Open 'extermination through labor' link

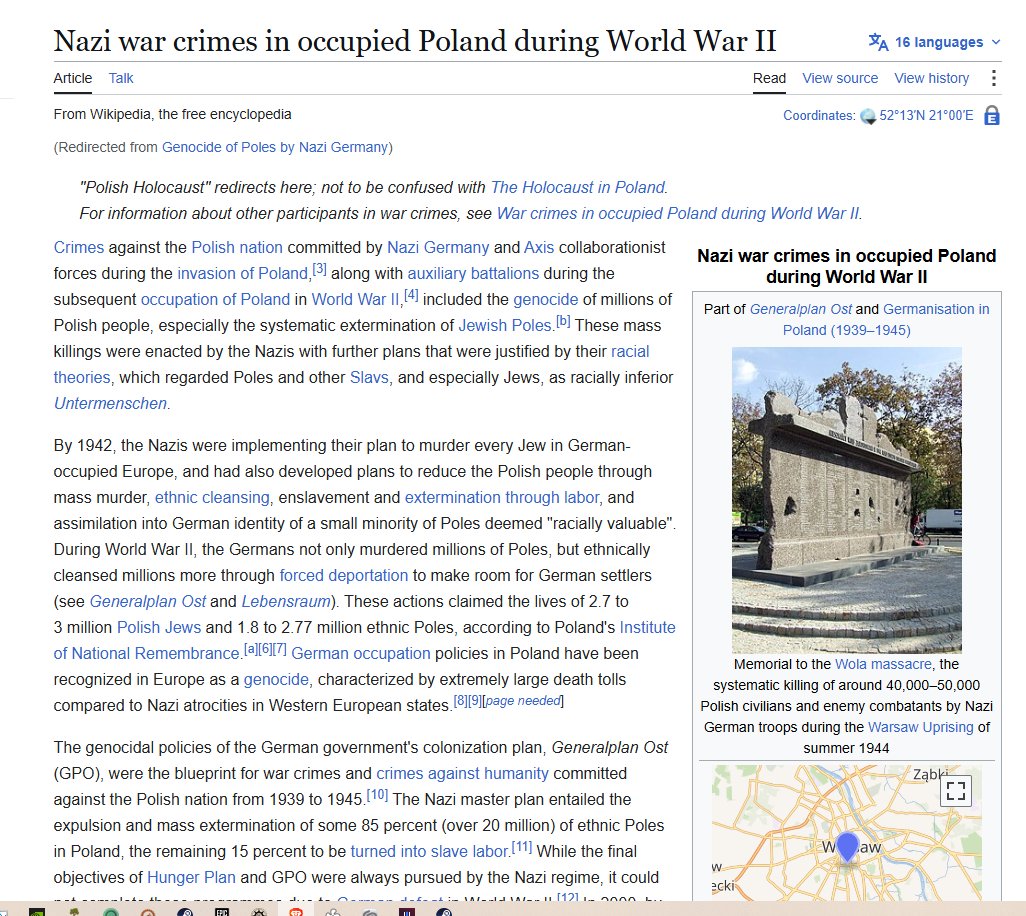pyautogui.click(x=502, y=498)
